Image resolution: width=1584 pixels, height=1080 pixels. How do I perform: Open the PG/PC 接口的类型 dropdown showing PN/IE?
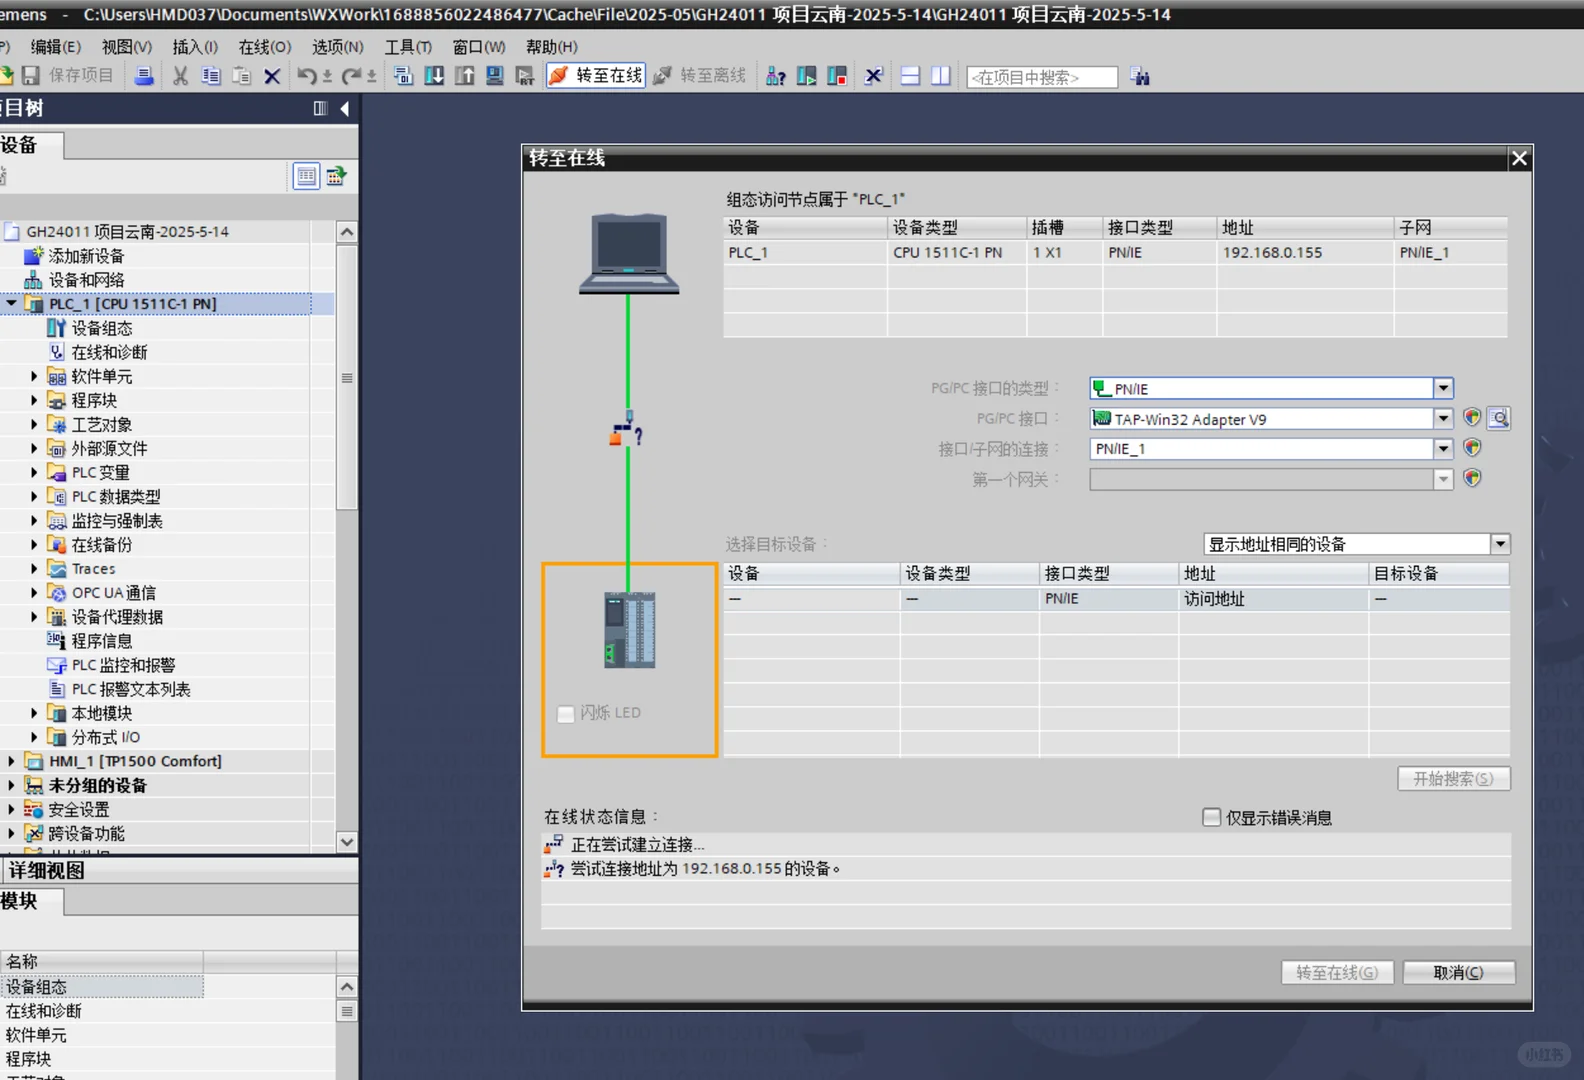click(1443, 388)
